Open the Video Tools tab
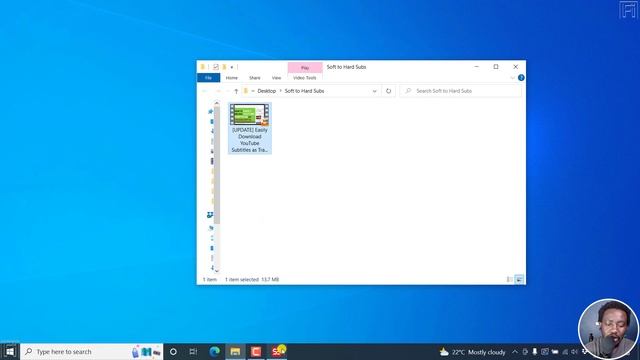 [304, 78]
